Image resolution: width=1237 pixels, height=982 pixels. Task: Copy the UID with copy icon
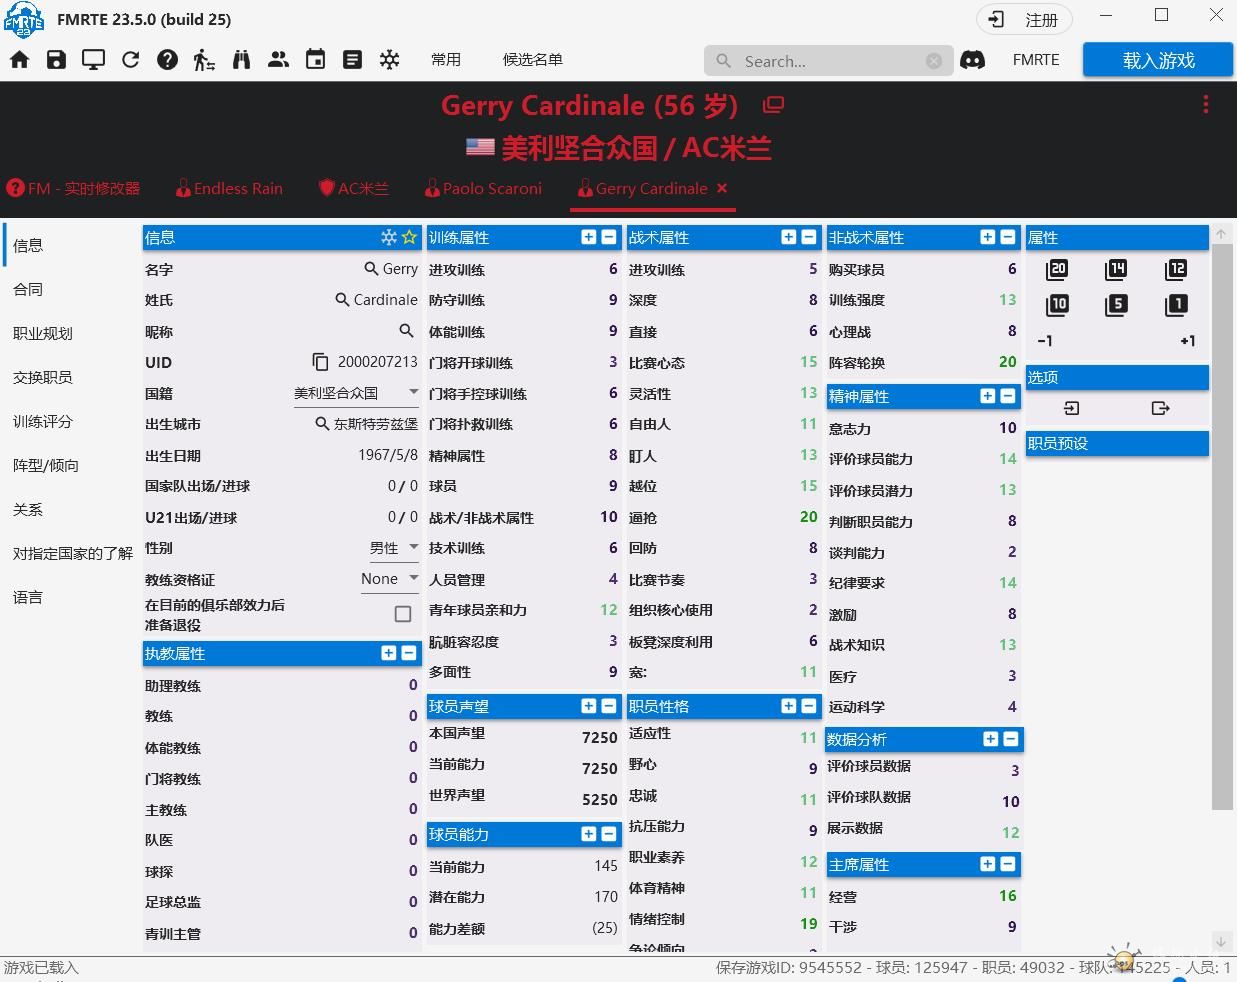[x=320, y=361]
